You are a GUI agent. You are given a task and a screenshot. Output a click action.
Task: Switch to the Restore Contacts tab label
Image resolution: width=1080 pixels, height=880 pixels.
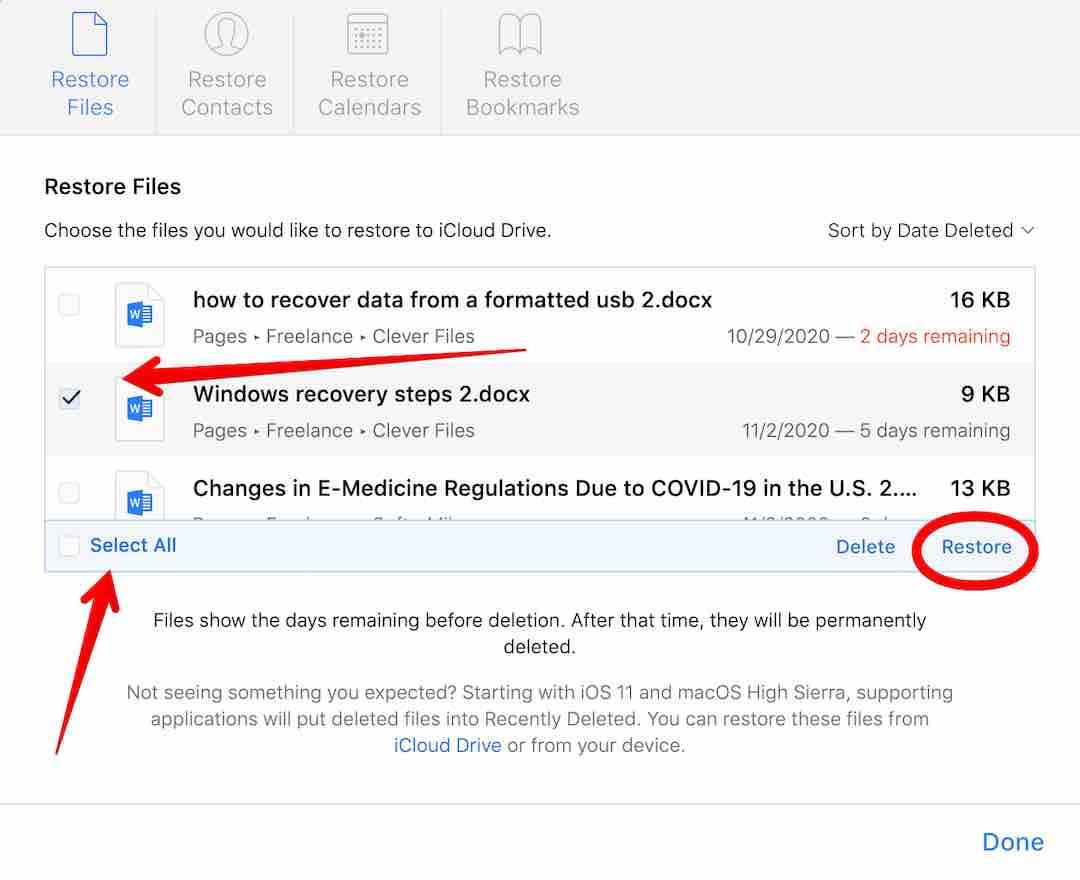pos(227,93)
